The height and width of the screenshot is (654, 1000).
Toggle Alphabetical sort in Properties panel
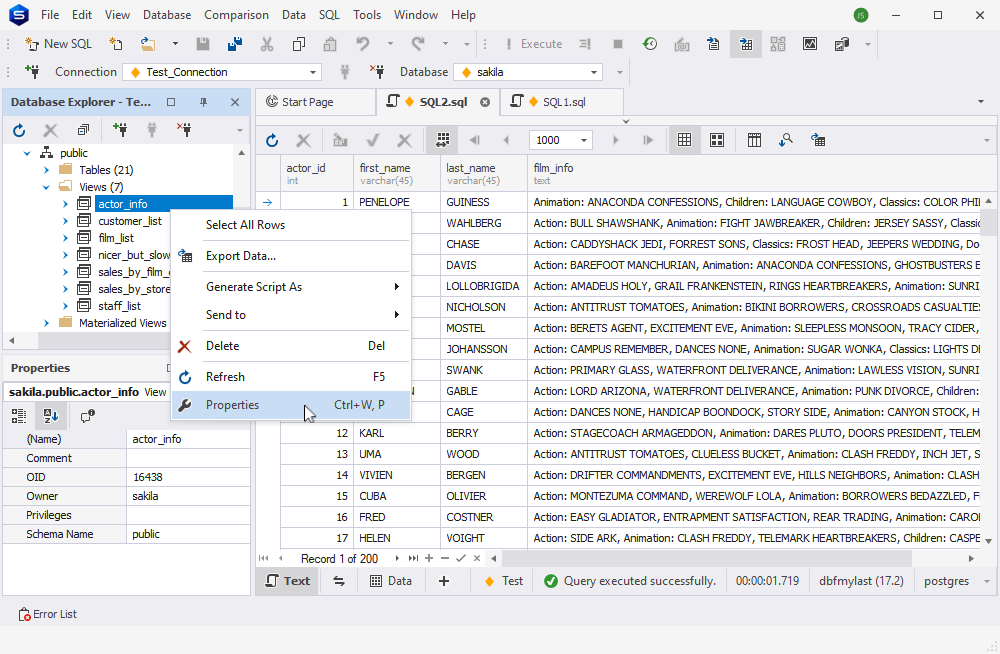(x=51, y=417)
